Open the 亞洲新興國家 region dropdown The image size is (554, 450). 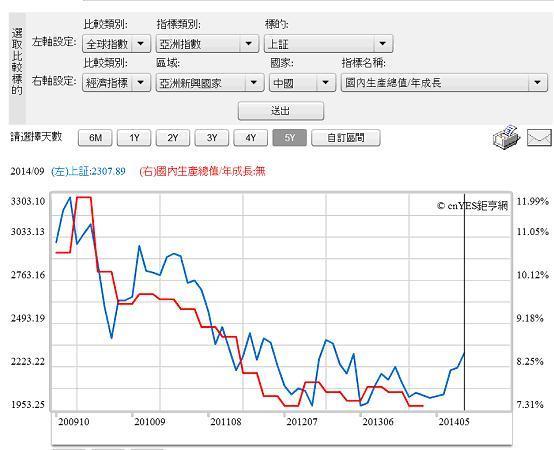(x=210, y=83)
